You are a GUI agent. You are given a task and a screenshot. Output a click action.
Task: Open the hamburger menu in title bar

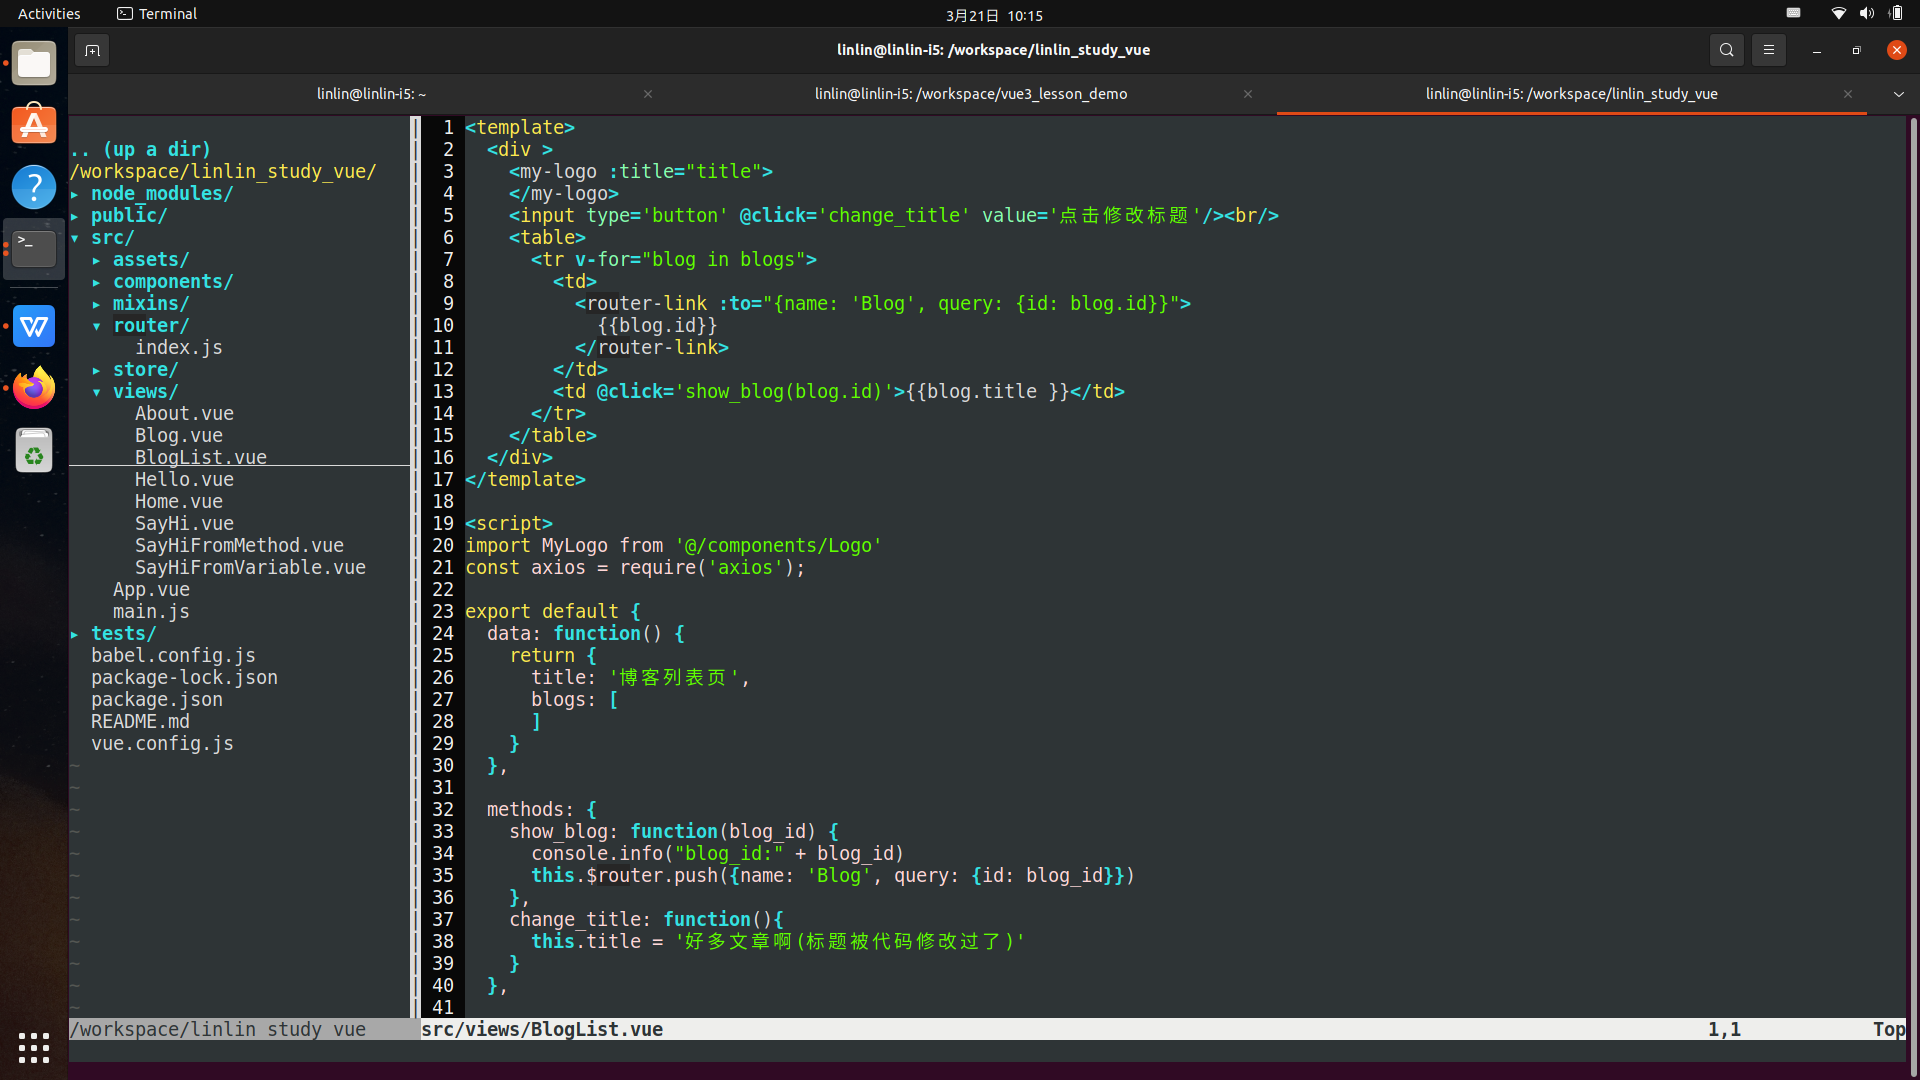[x=1768, y=50]
